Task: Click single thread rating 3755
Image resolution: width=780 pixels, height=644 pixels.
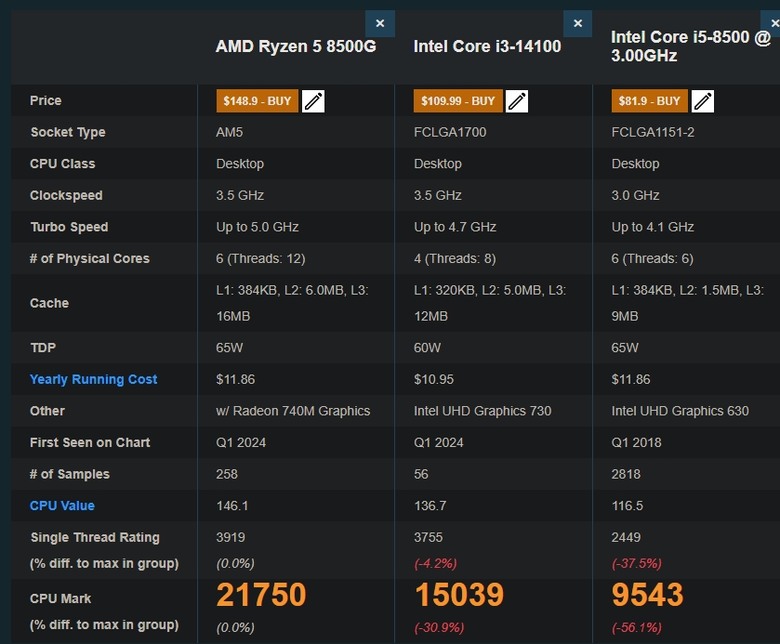Action: [x=428, y=538]
